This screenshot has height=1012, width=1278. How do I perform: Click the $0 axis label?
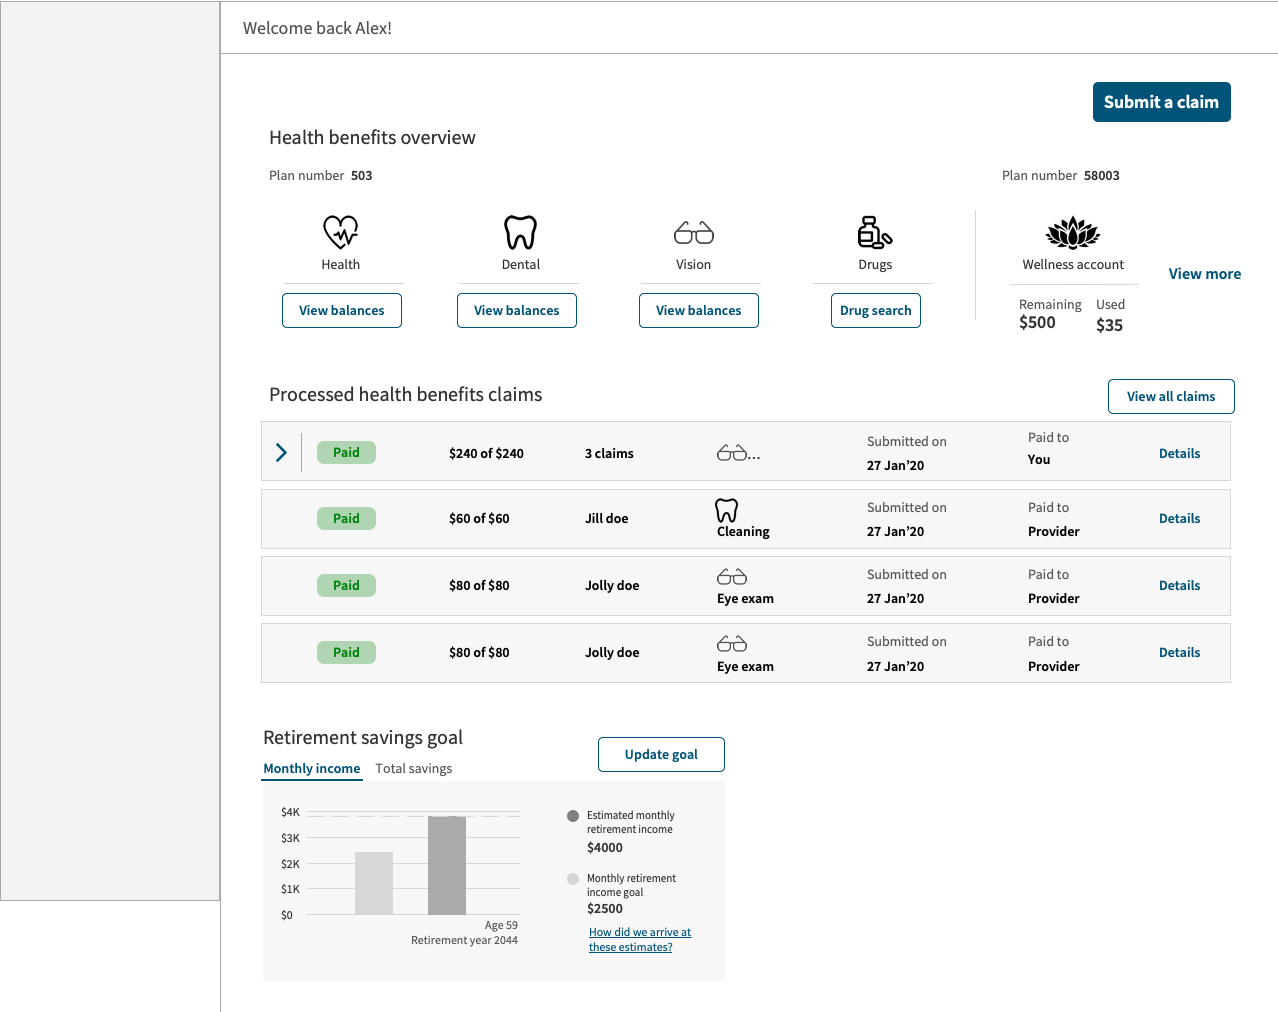pos(287,915)
